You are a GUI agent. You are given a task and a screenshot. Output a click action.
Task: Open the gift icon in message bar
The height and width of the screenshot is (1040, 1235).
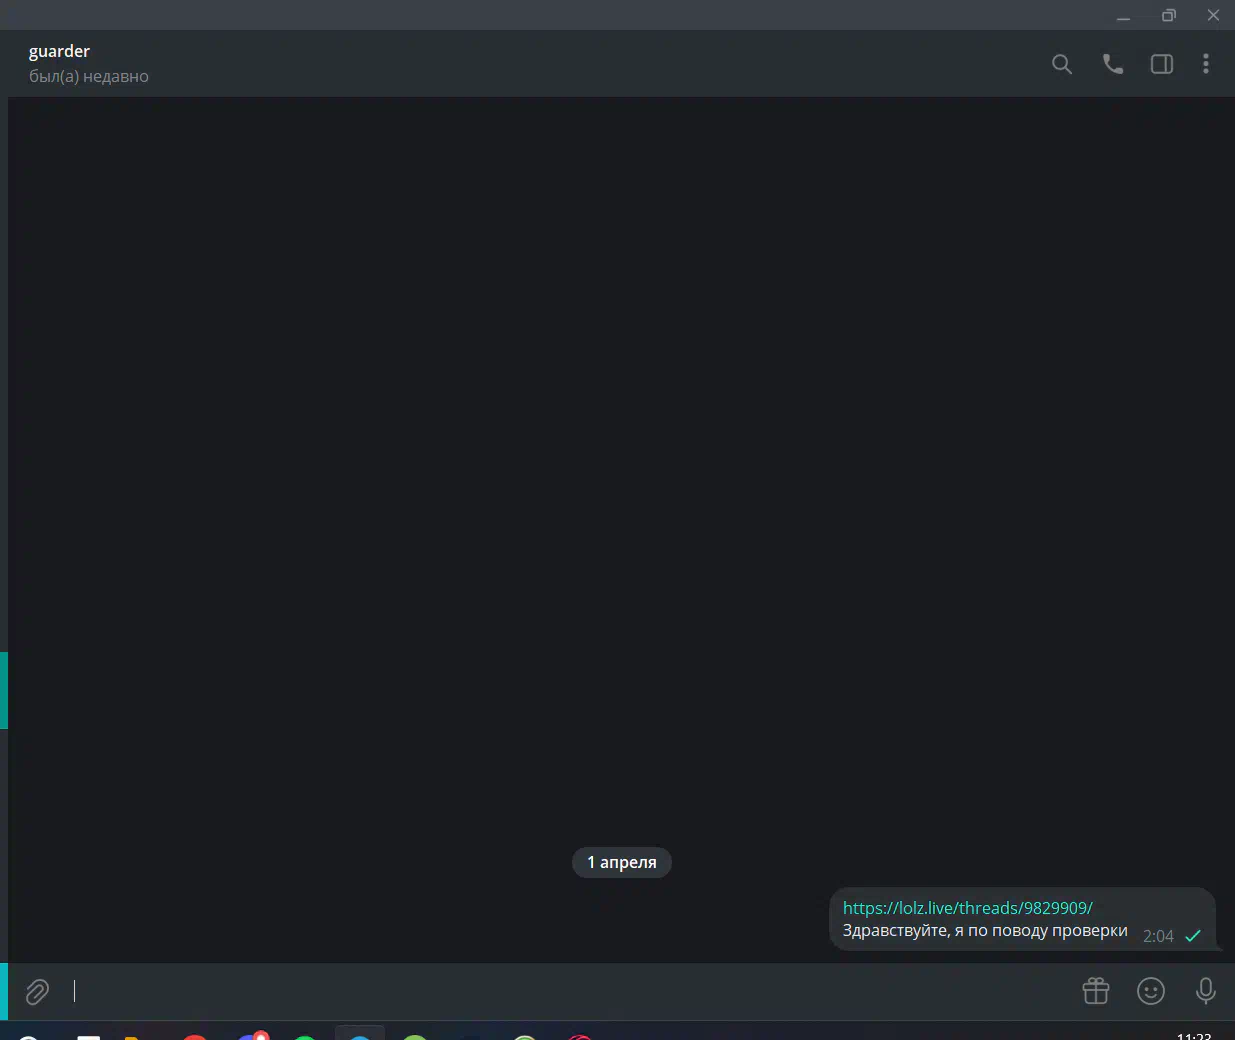(x=1096, y=991)
